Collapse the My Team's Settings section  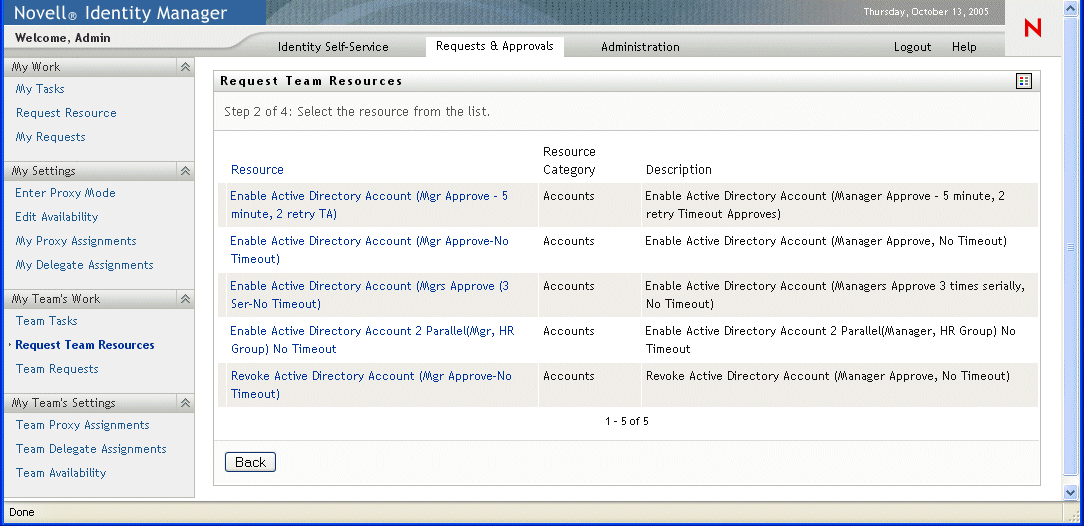pyautogui.click(x=185, y=403)
